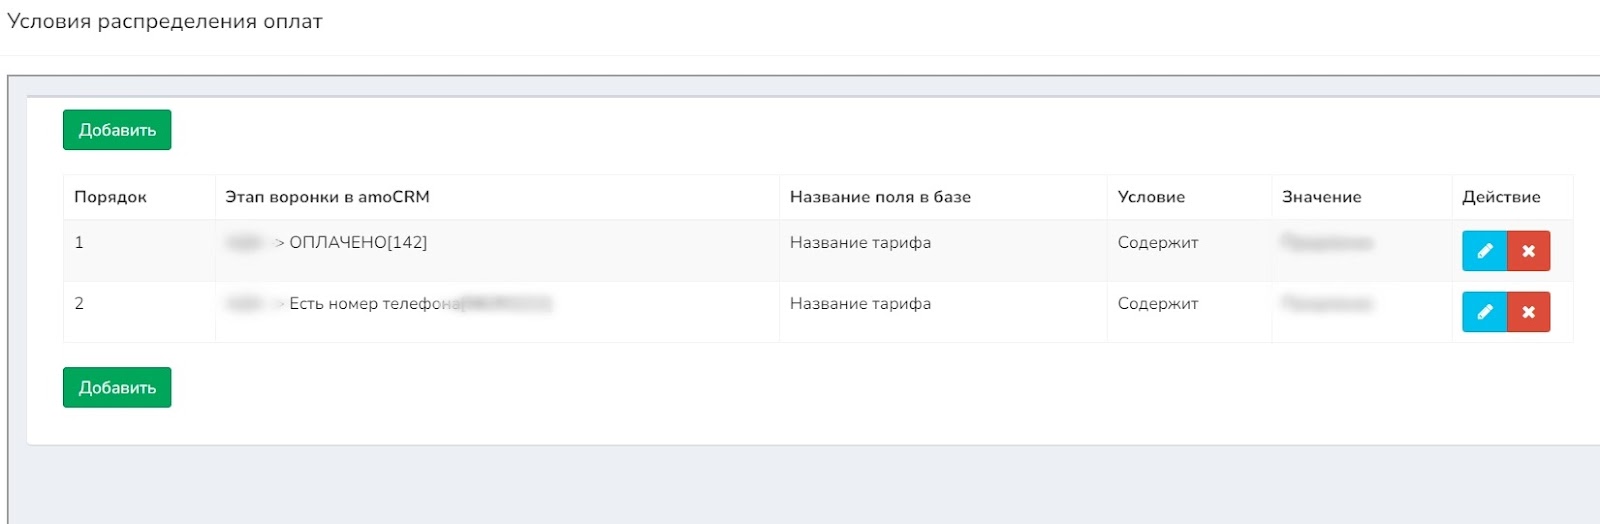Select the Есть номер телефона stage cell
This screenshot has width=1600, height=524.
(x=375, y=304)
